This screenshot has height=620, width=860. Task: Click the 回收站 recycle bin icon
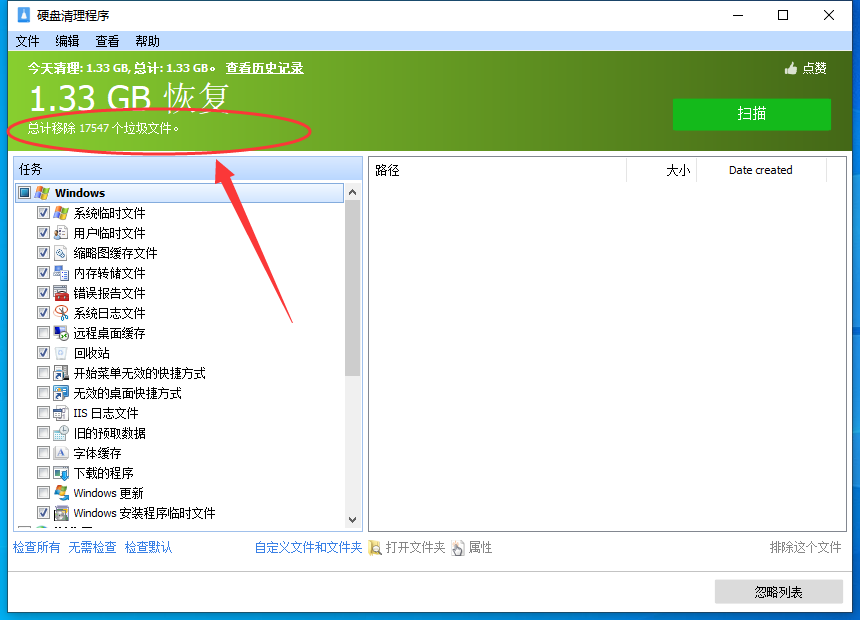point(61,353)
